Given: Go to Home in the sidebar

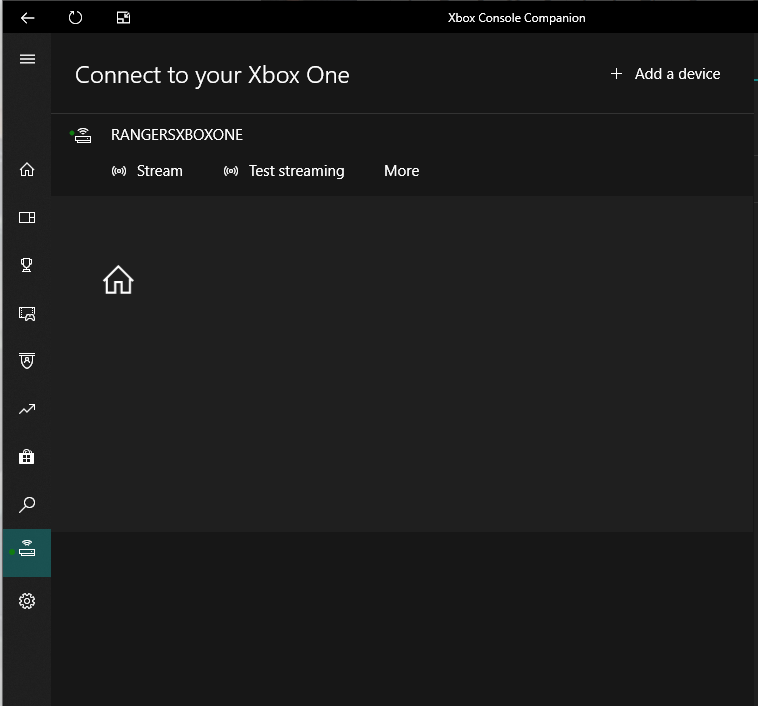Looking at the screenshot, I should pos(27,169).
